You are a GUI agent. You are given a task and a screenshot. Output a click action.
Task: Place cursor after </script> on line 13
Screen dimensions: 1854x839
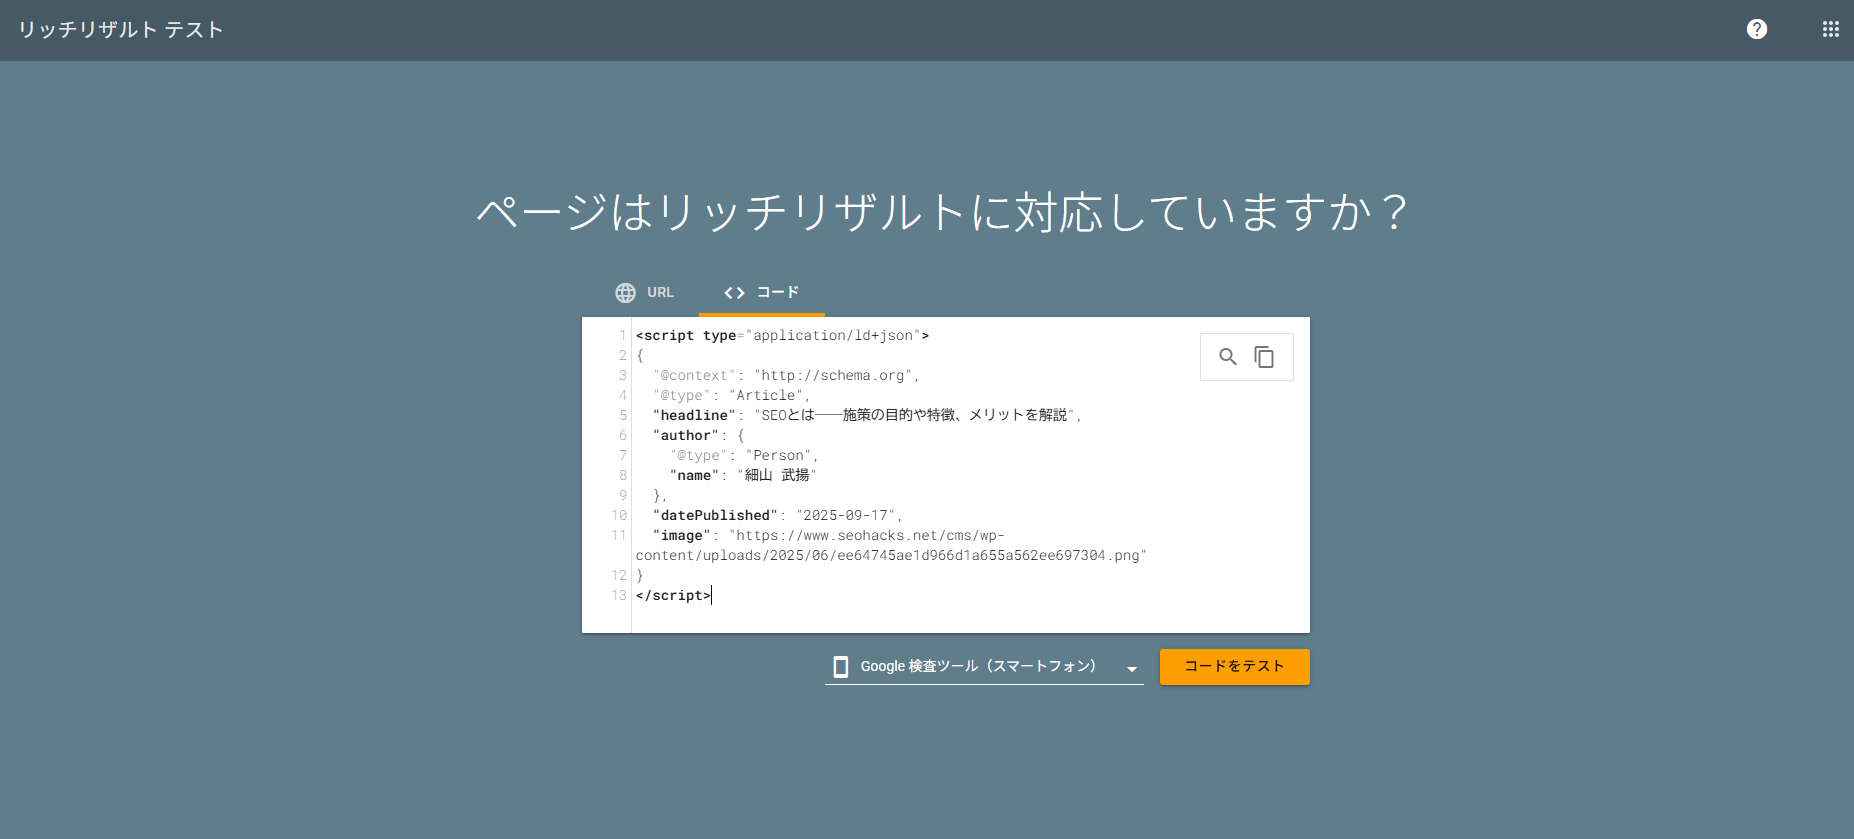(x=711, y=595)
